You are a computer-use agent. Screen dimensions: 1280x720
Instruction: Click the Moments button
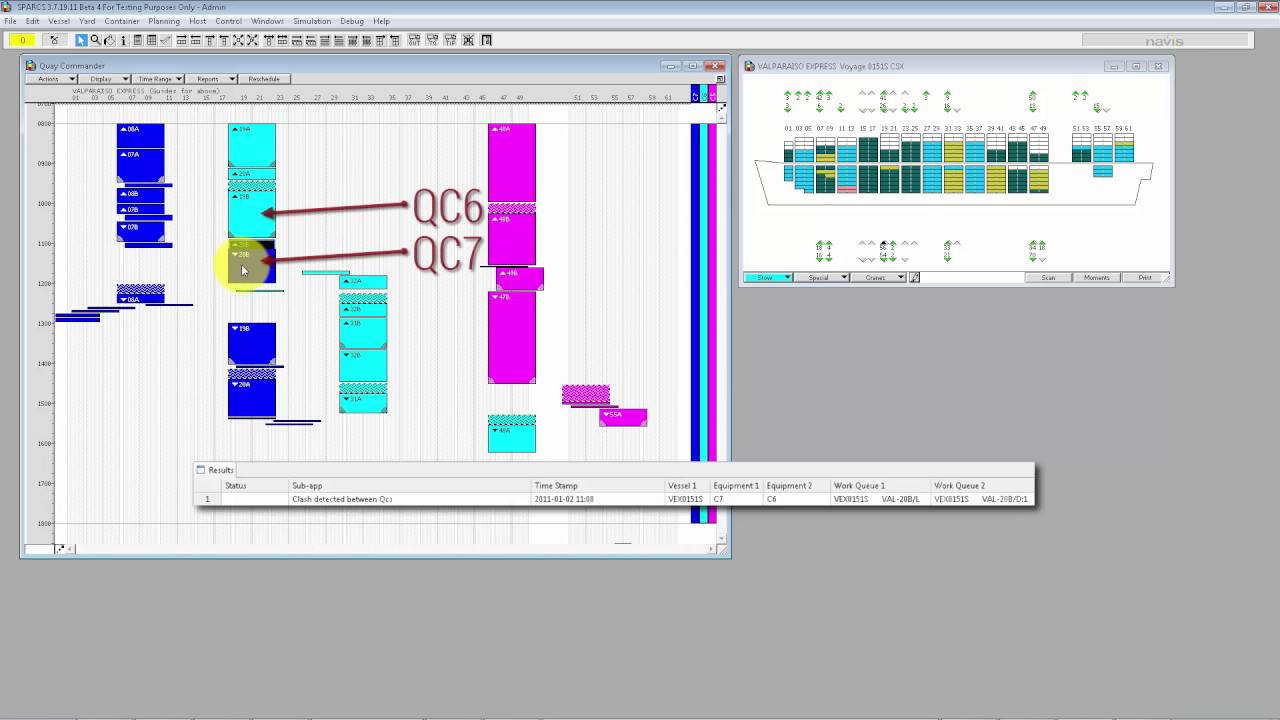(1097, 277)
